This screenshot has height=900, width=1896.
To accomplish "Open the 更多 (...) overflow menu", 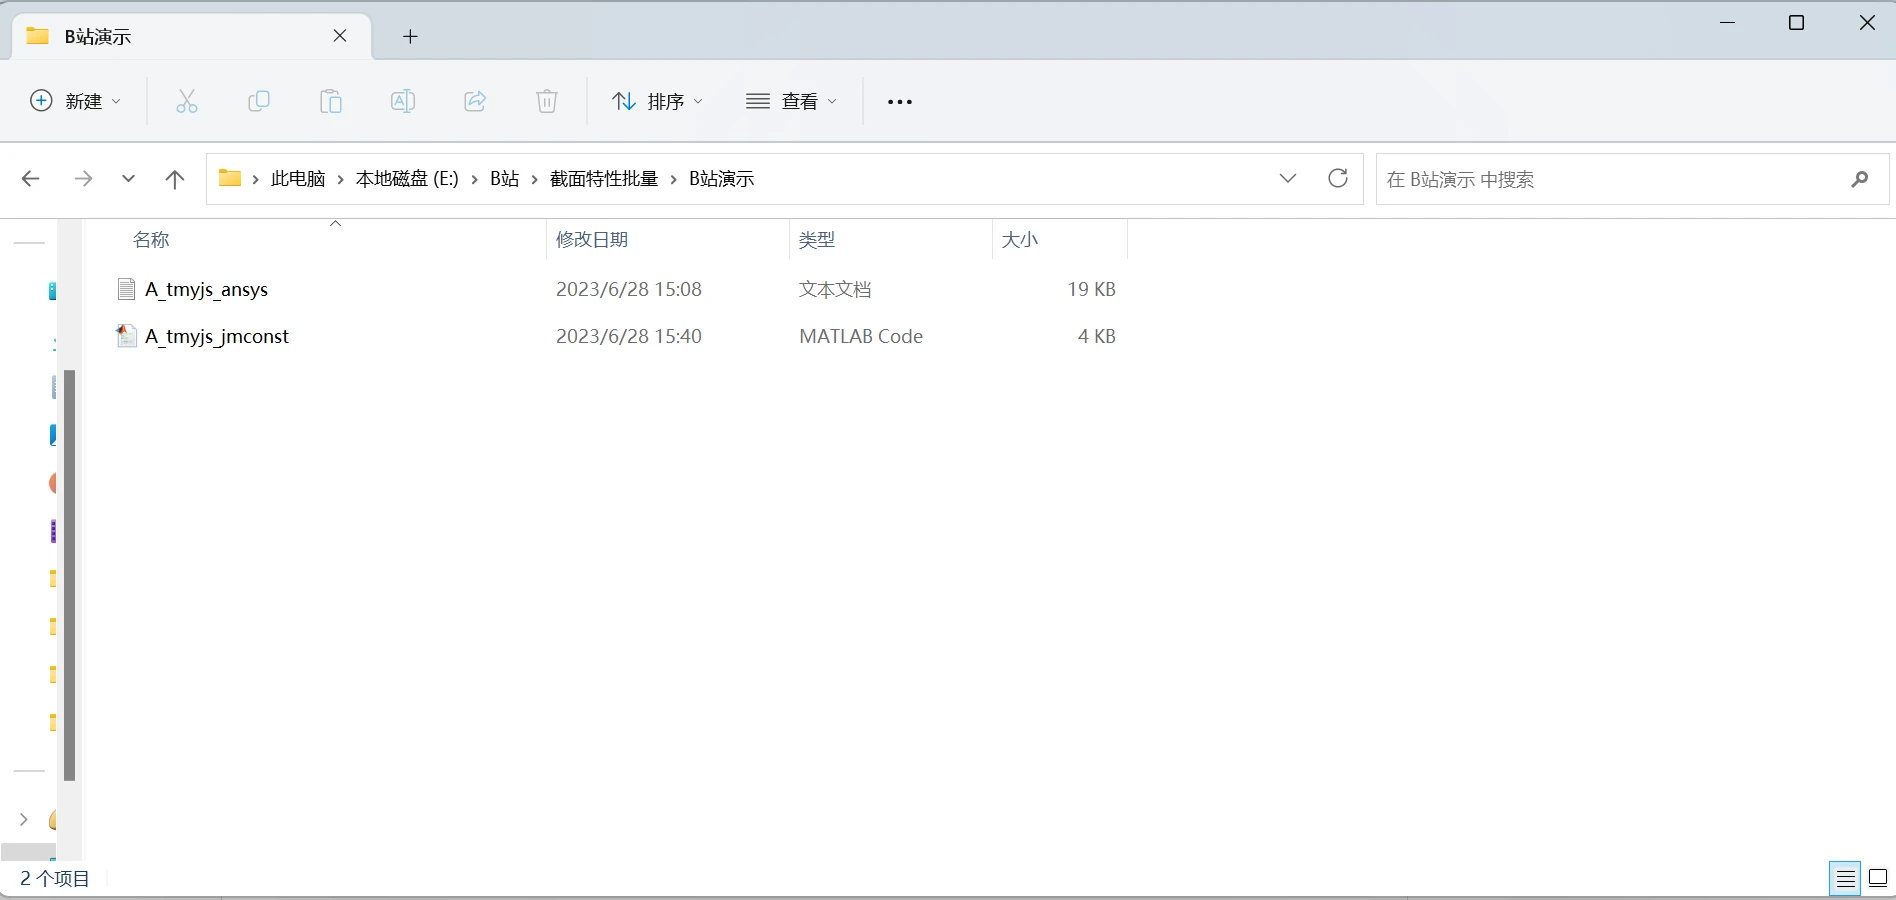I will point(899,101).
